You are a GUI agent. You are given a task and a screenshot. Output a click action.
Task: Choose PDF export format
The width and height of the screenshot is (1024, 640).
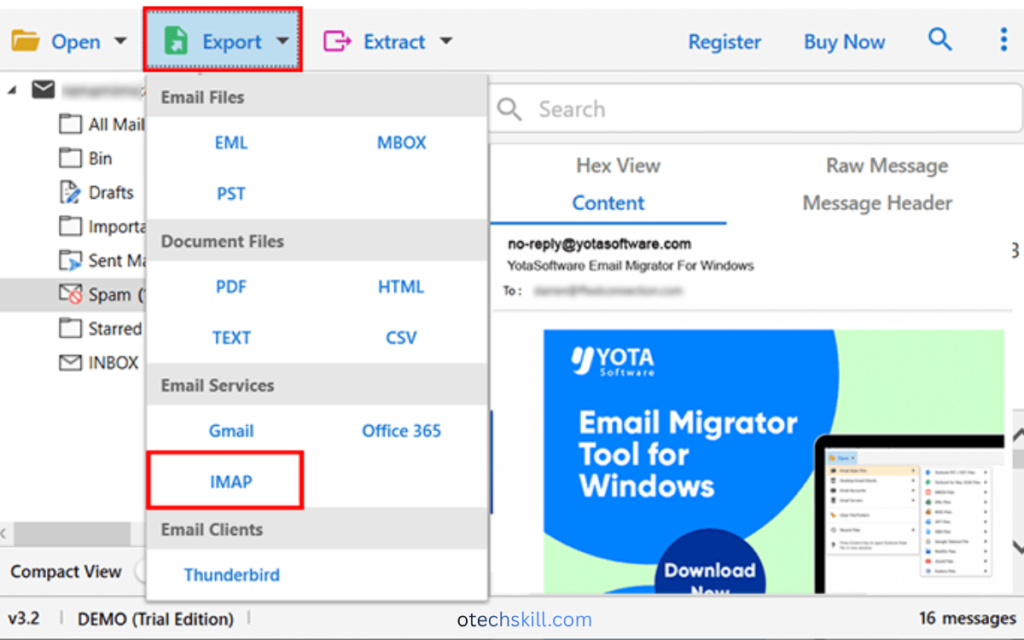coord(231,287)
